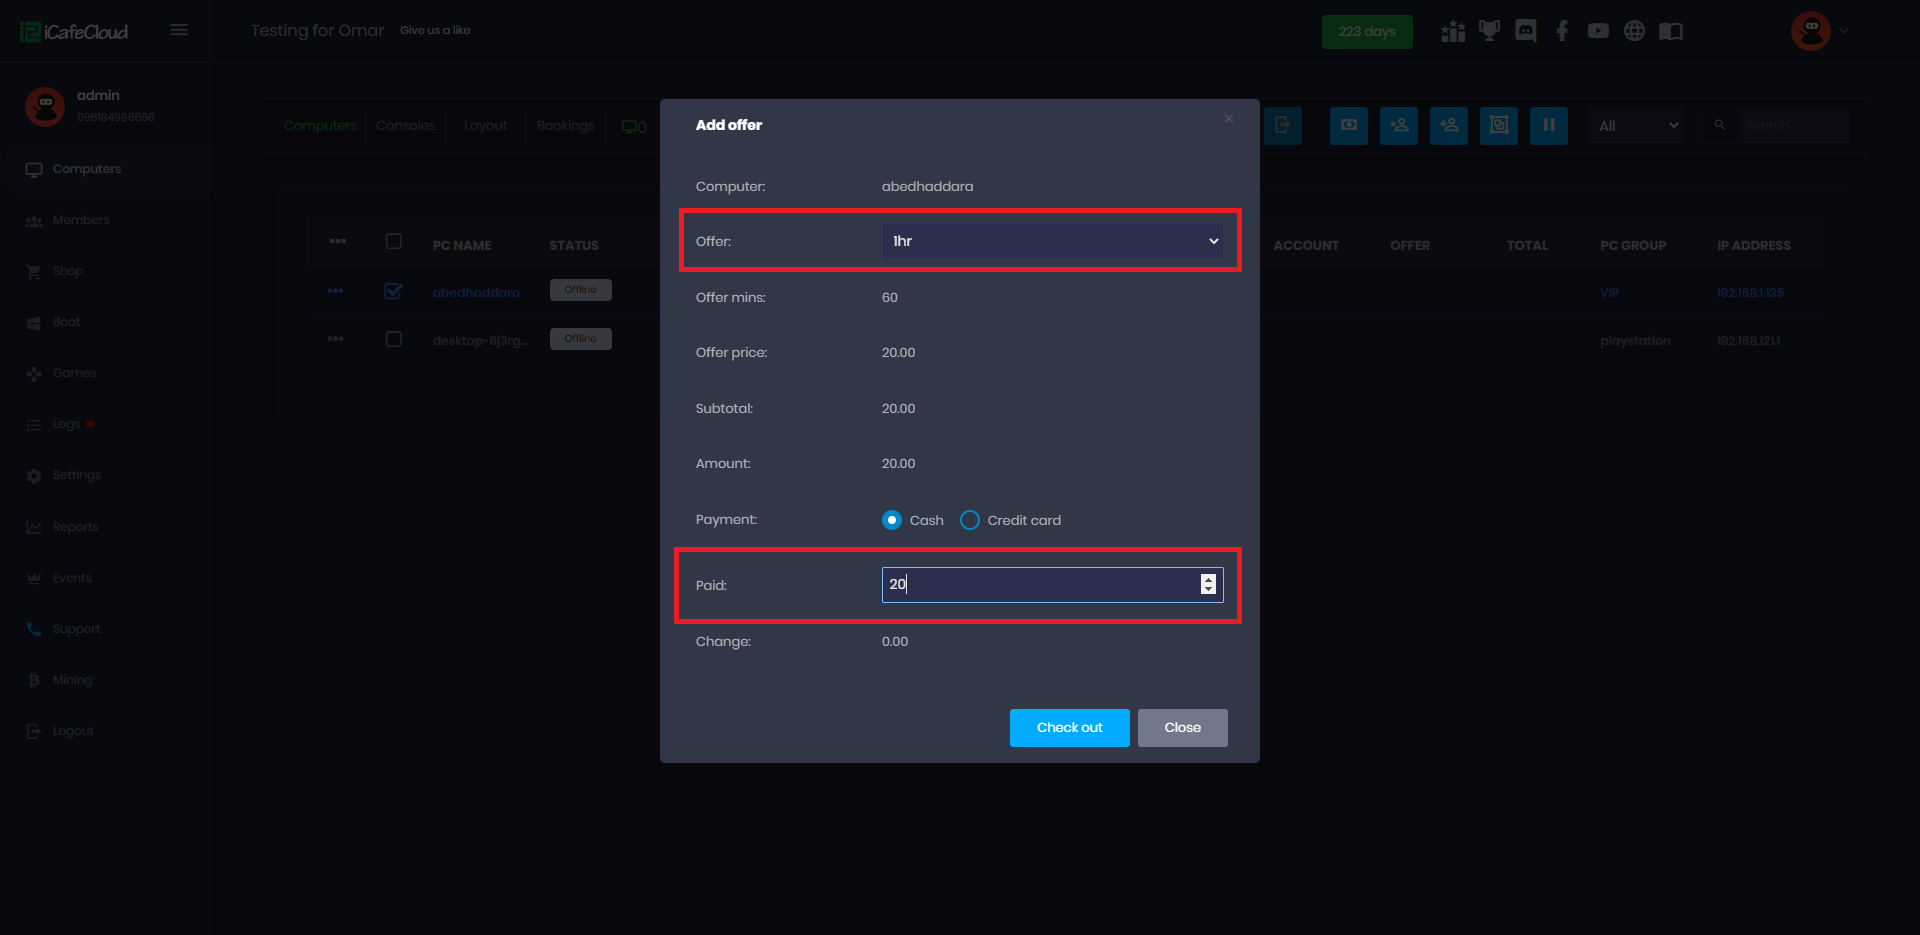1920x935 pixels.
Task: Open the book guide icon
Action: (x=1670, y=31)
